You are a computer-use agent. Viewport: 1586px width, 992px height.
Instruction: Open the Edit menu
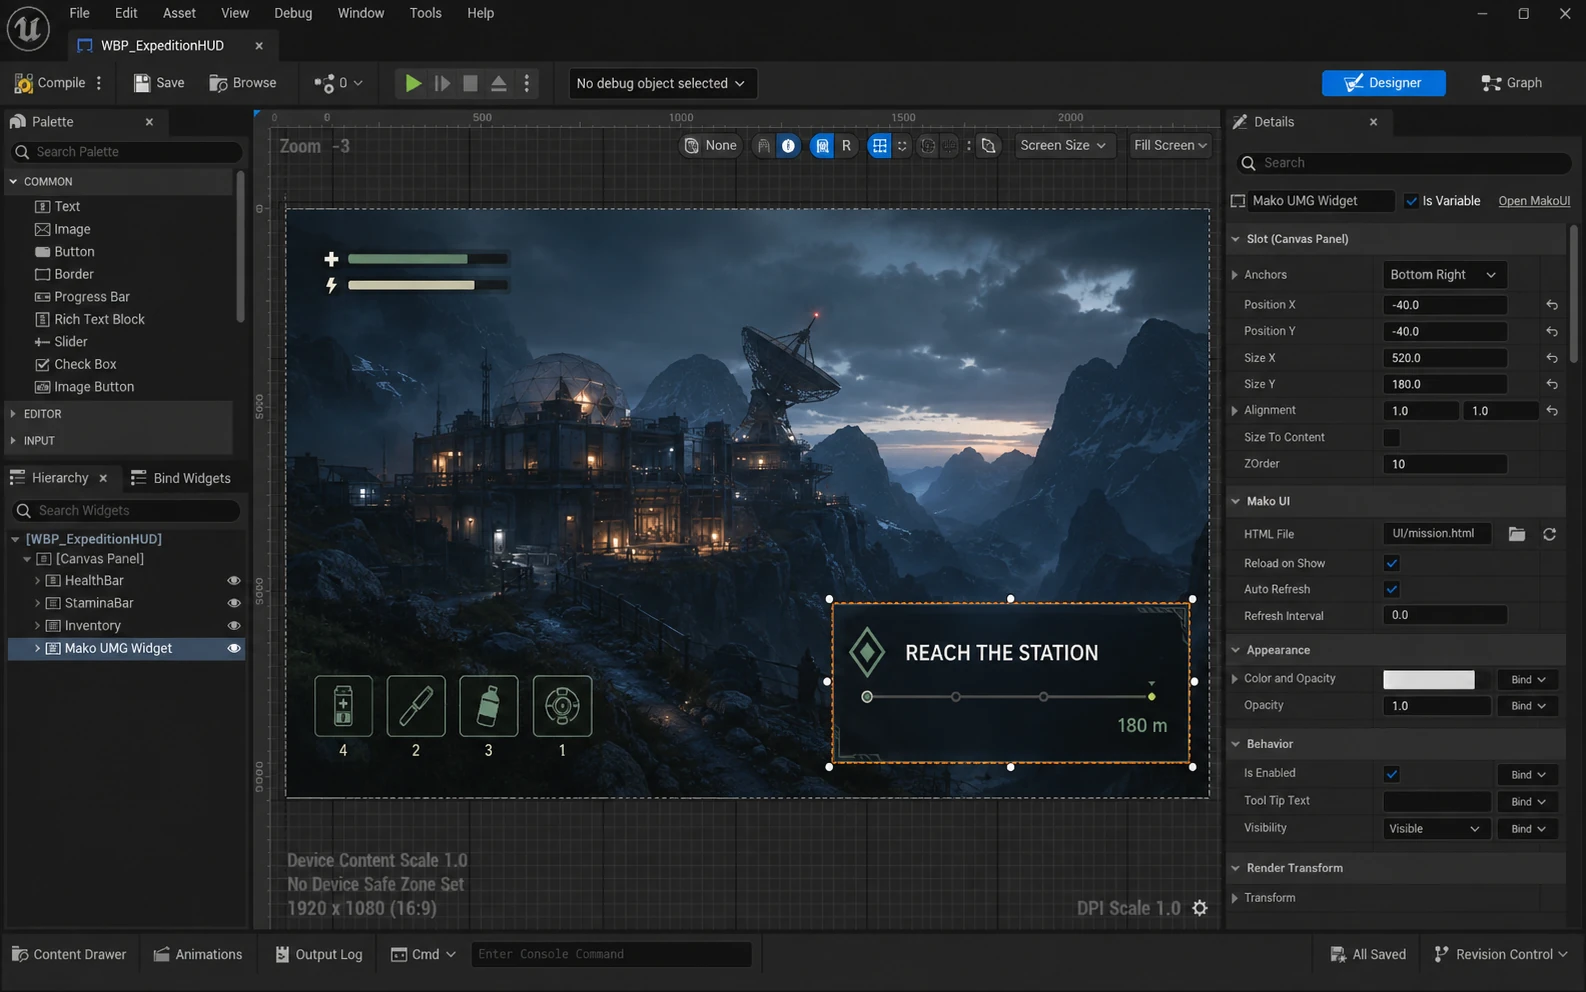tap(126, 13)
